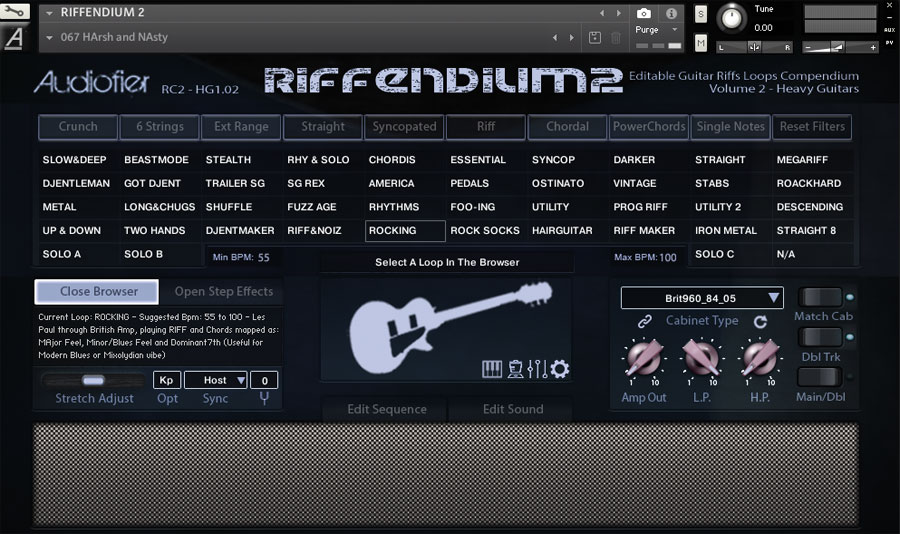This screenshot has height=534, width=900.
Task: Click the Reset Filters button
Action: coord(812,127)
